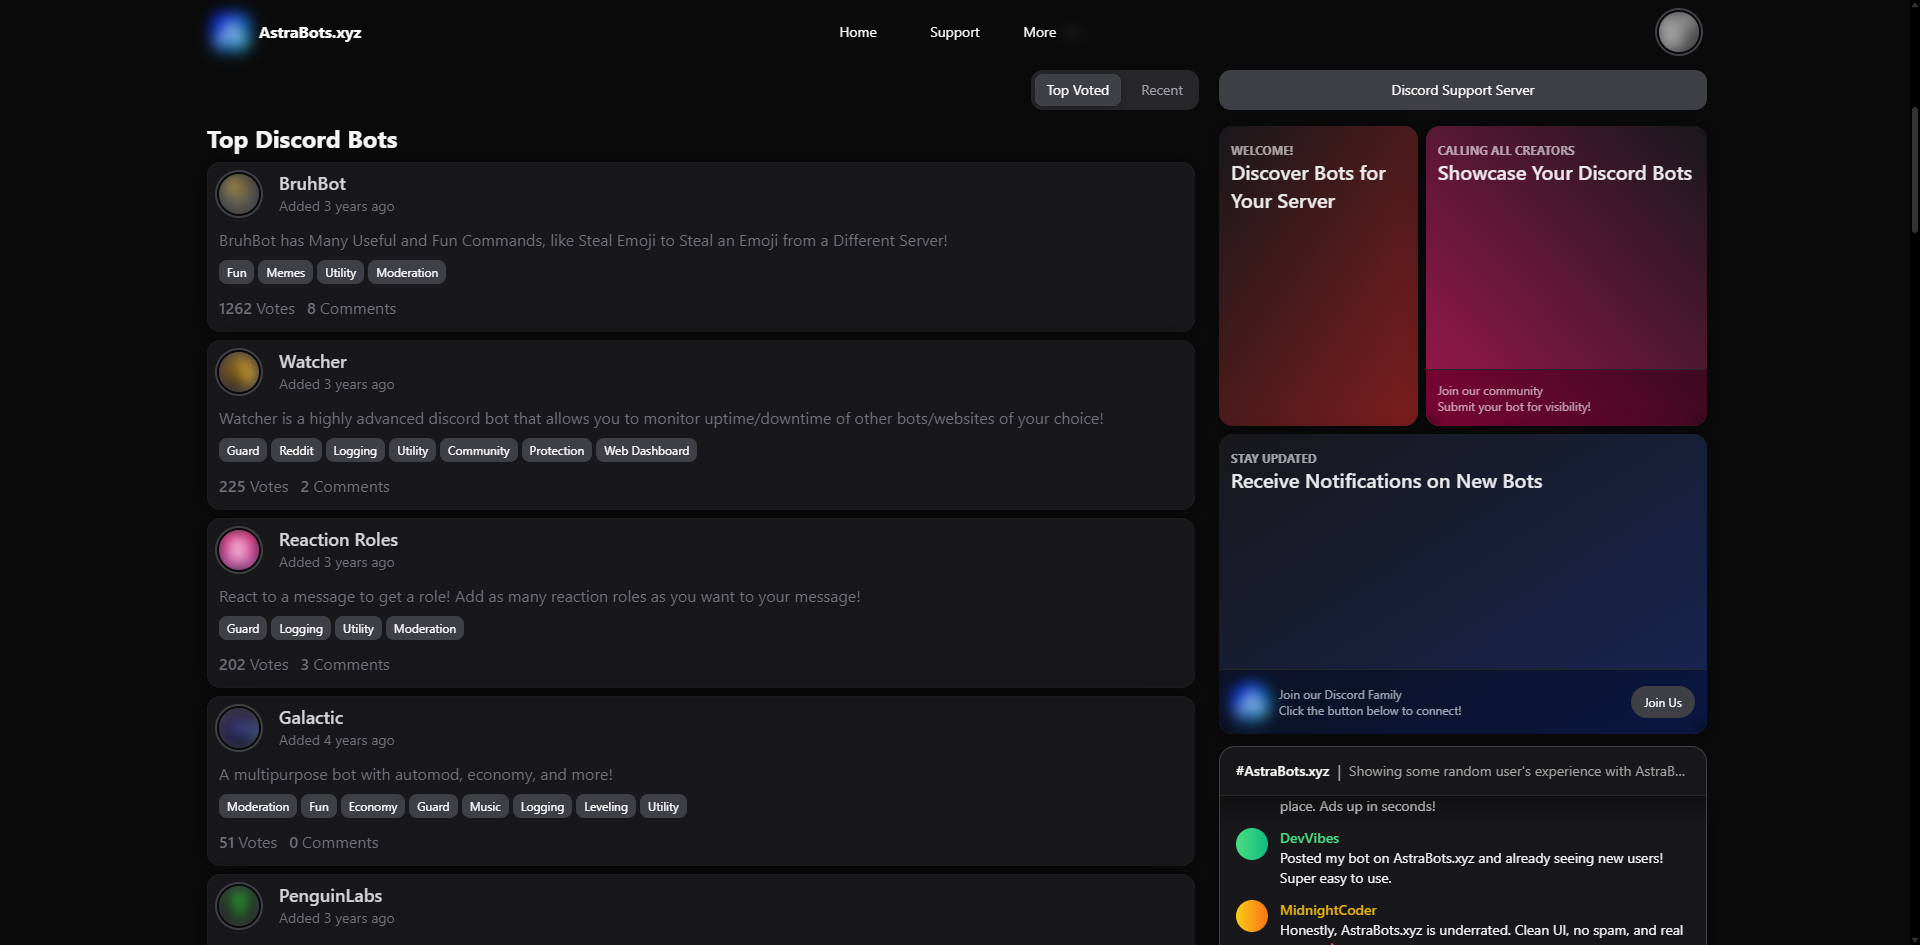The image size is (1920, 945).
Task: Select Reaction Roles' Guard tag
Action: click(x=243, y=629)
